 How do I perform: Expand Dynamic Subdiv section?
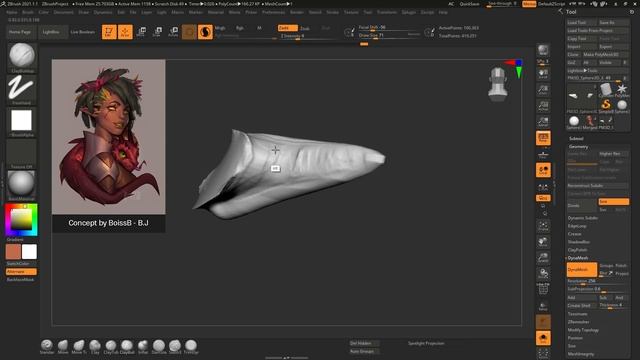click(583, 218)
